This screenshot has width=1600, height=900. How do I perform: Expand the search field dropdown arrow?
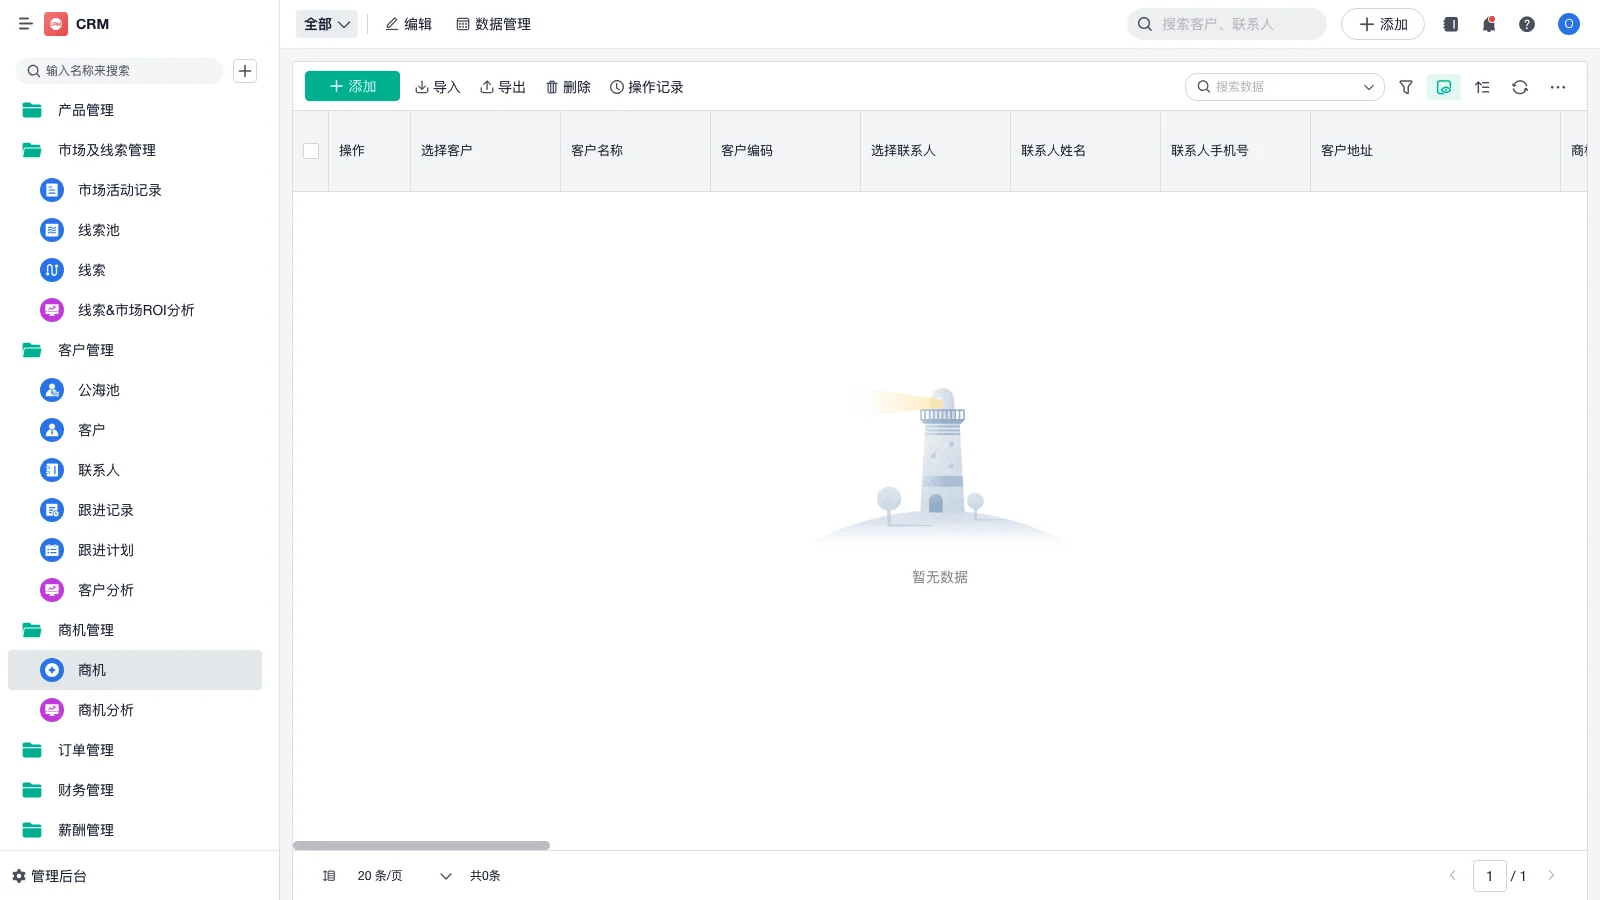[1368, 87]
